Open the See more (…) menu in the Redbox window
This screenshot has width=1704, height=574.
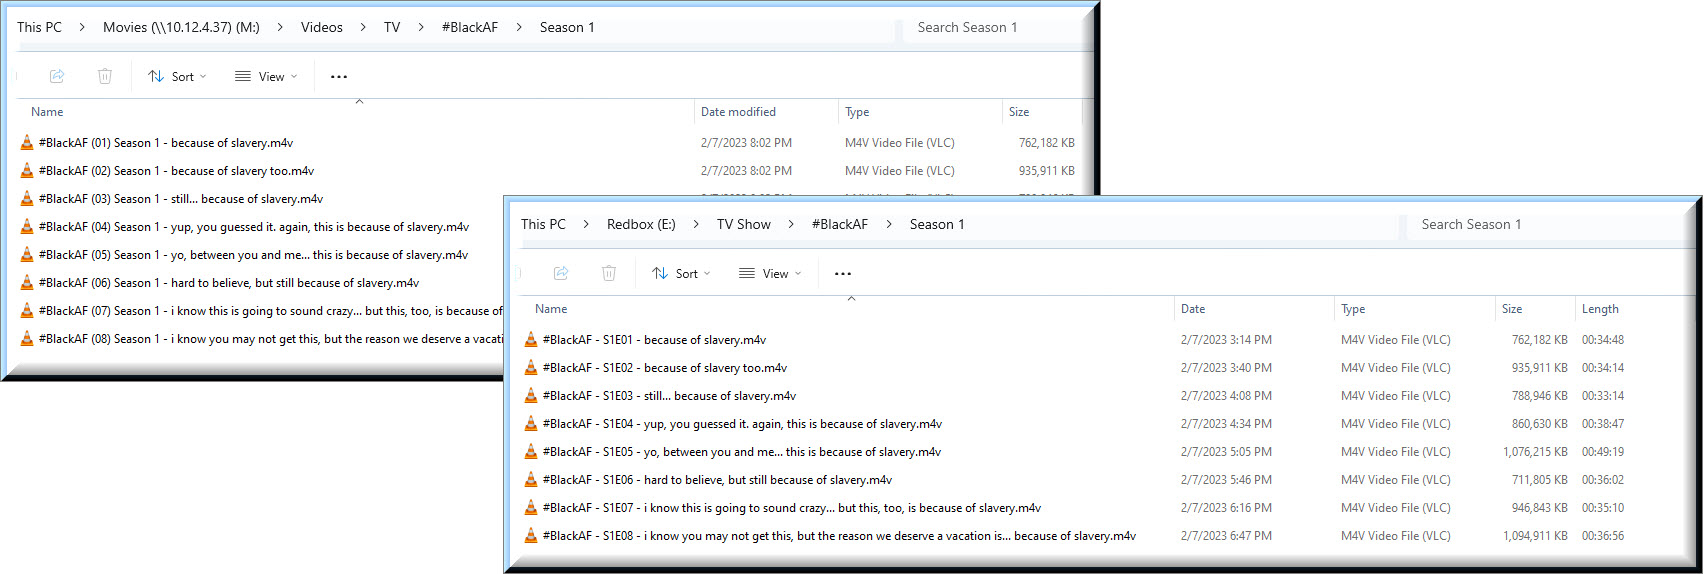click(843, 274)
